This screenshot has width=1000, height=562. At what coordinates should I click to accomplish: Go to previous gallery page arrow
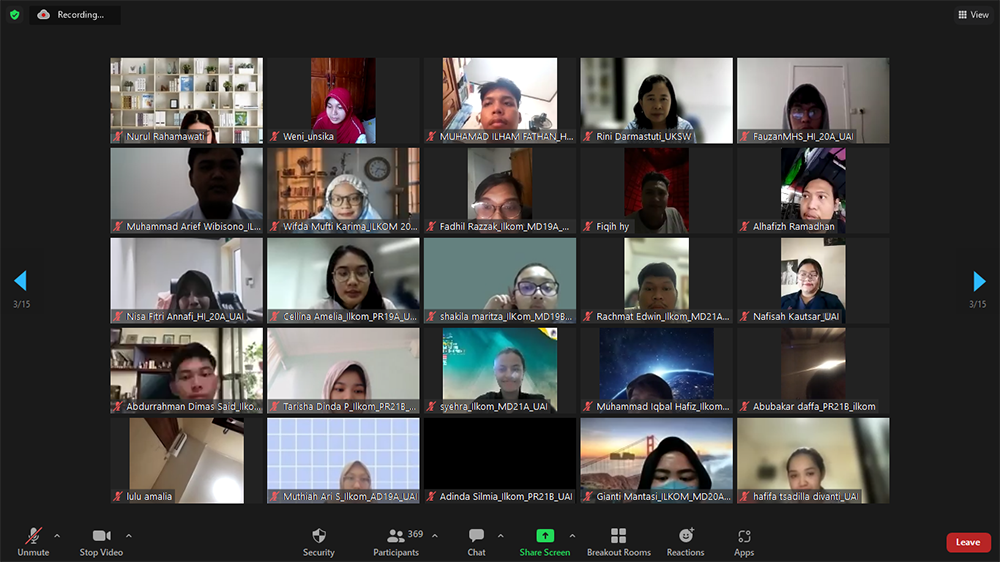click(x=20, y=281)
